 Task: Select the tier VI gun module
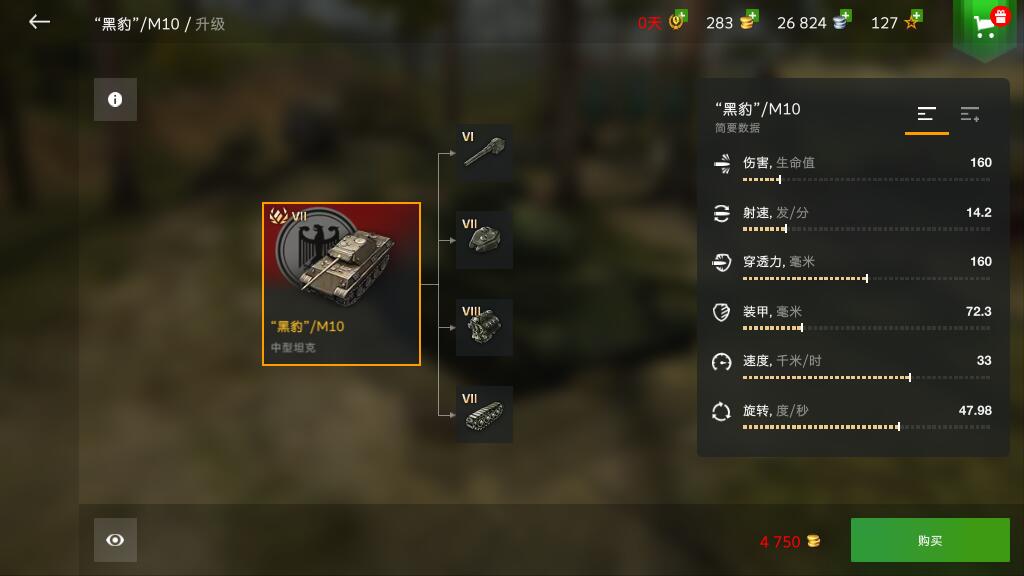point(484,152)
